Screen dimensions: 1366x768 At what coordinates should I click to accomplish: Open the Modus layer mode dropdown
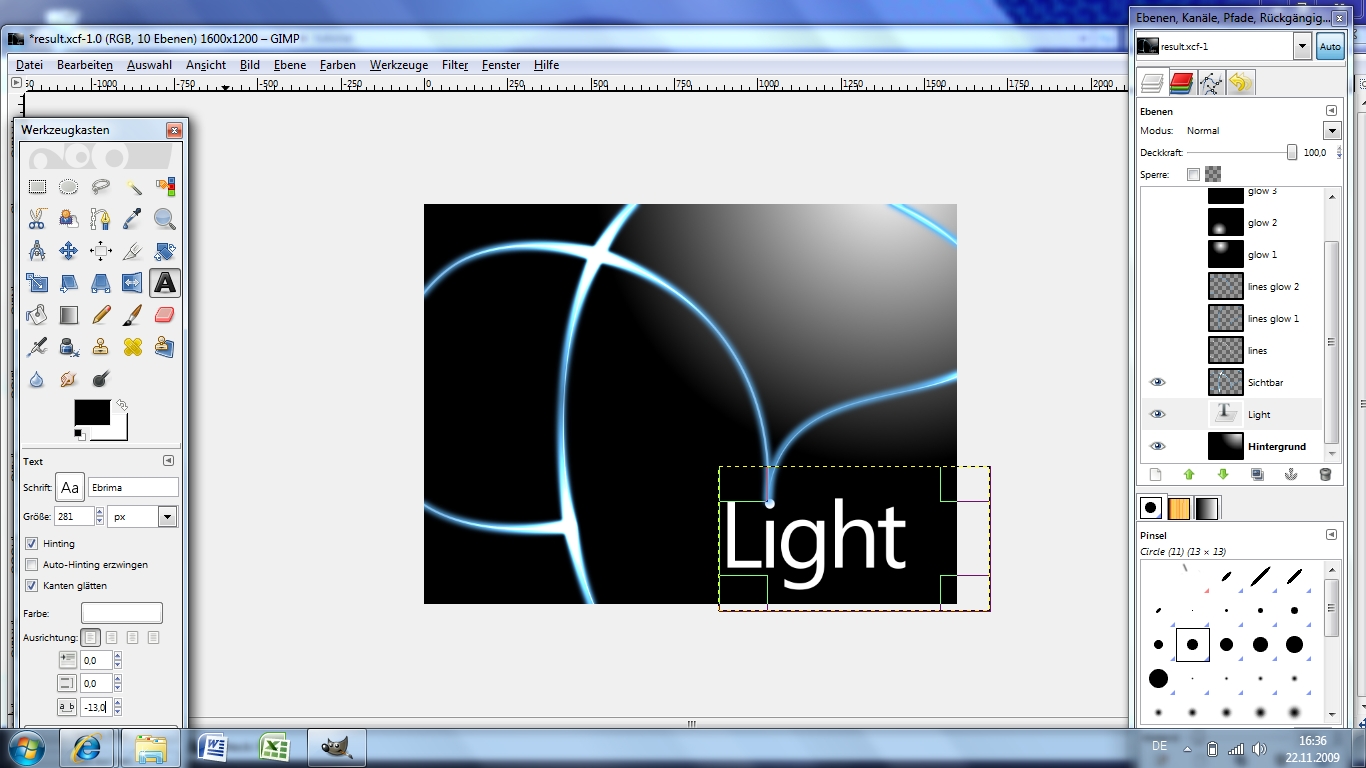coord(1331,130)
